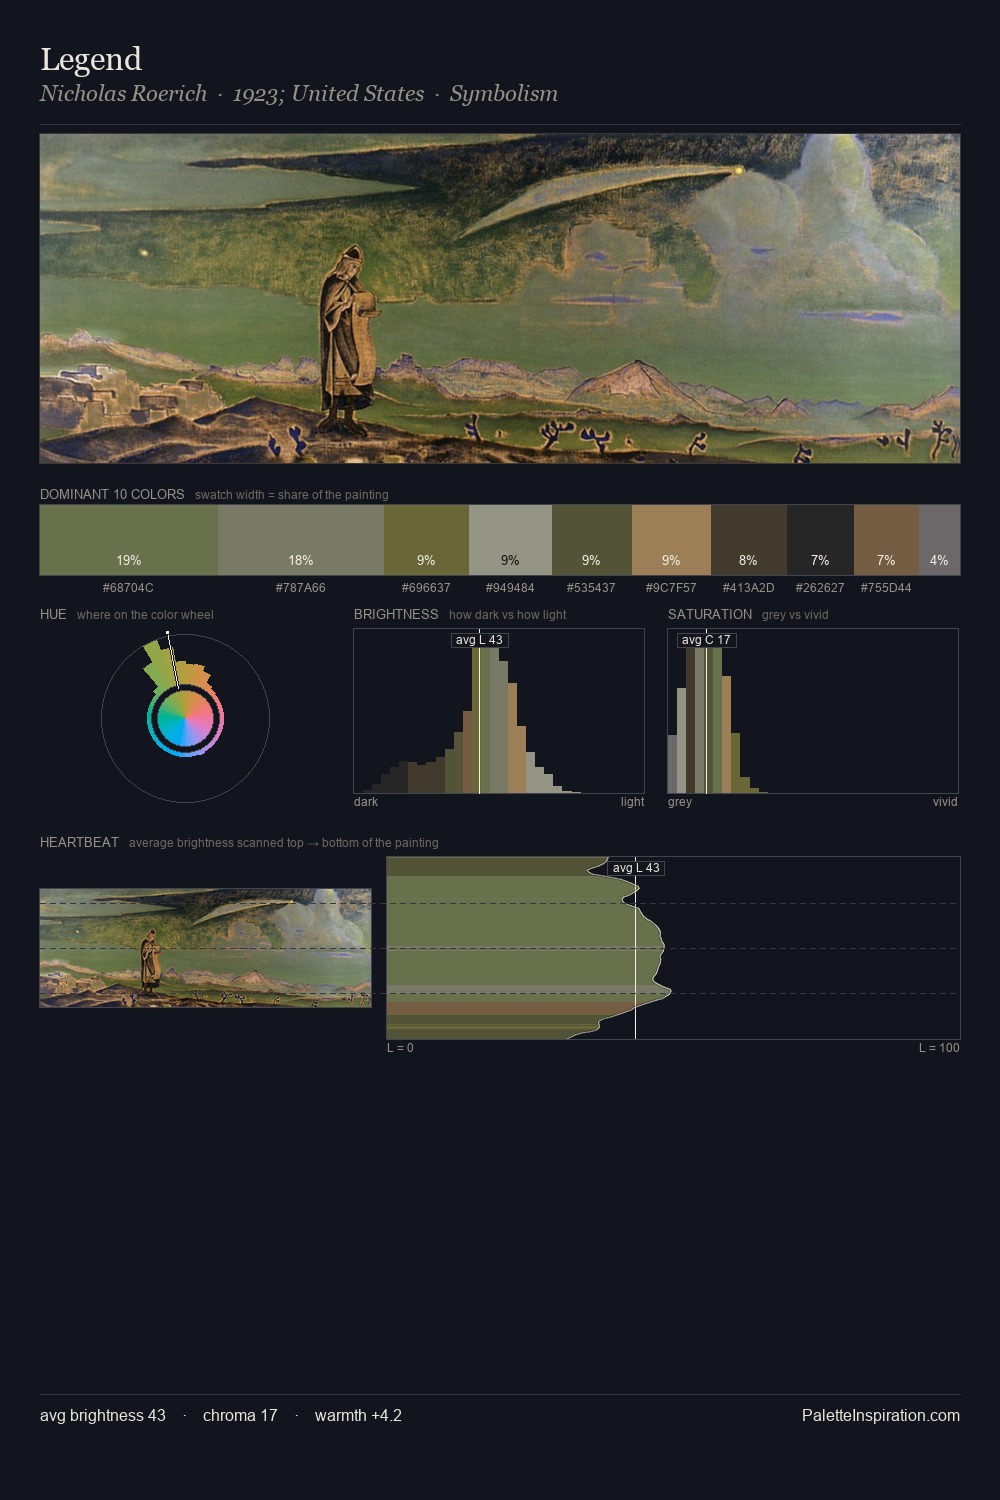Click the "avg brightness 43" footer stat
The height and width of the screenshot is (1500, 1000).
pyautogui.click(x=103, y=1416)
